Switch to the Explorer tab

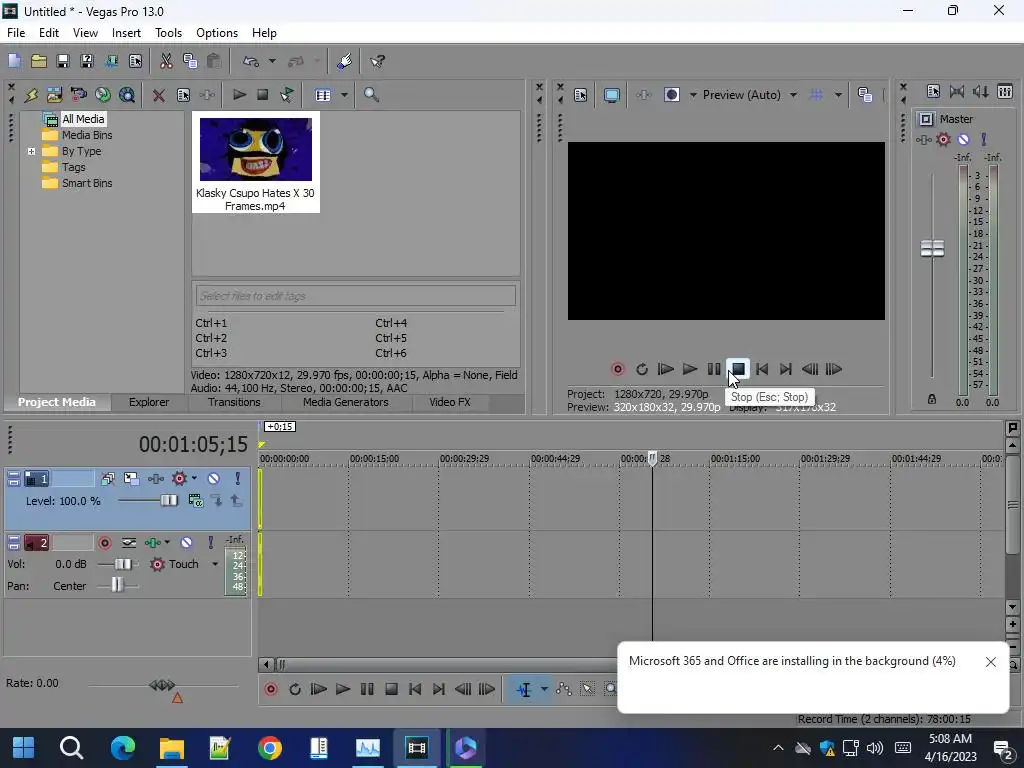[148, 402]
